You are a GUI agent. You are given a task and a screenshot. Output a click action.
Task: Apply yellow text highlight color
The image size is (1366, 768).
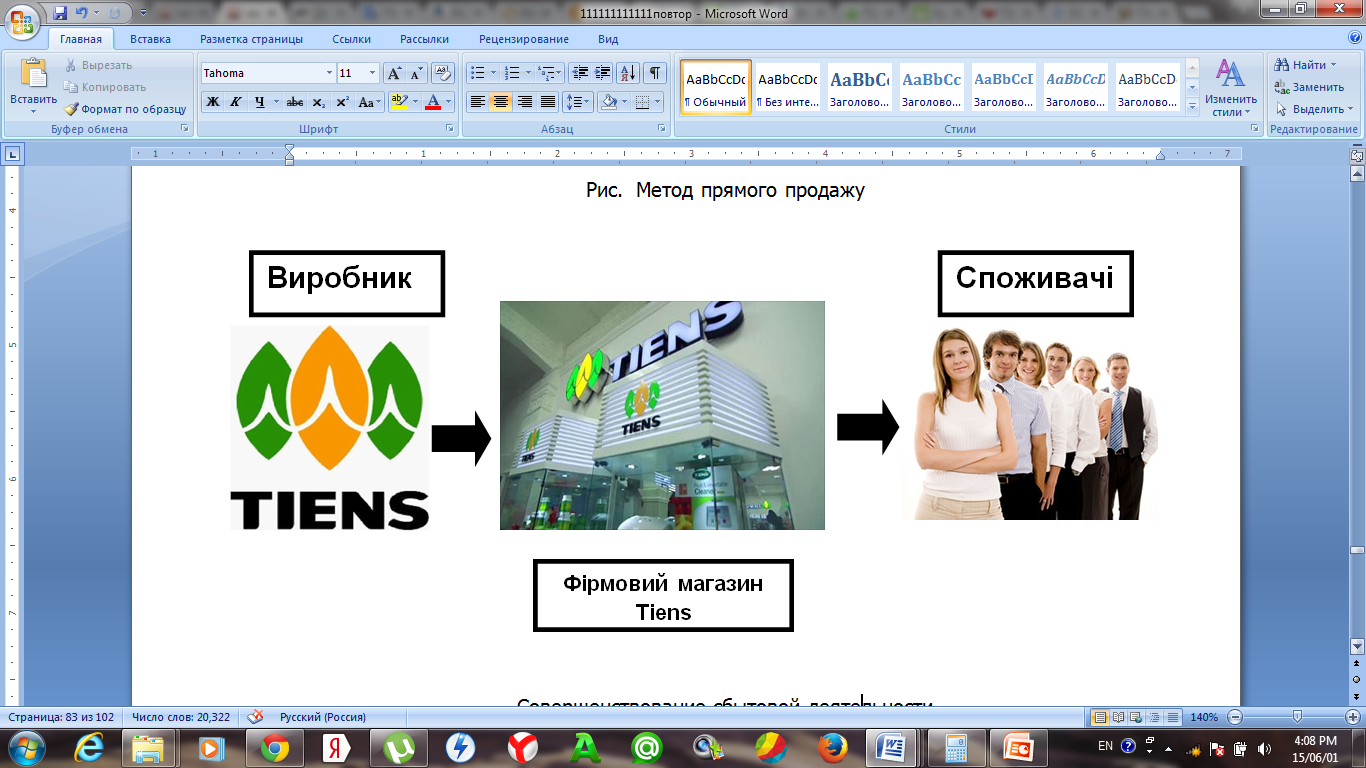399,102
